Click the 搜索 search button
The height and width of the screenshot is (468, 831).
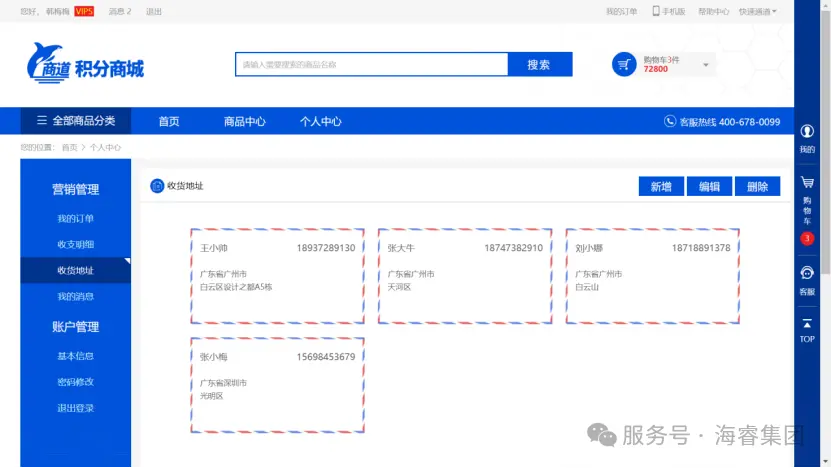coord(539,65)
